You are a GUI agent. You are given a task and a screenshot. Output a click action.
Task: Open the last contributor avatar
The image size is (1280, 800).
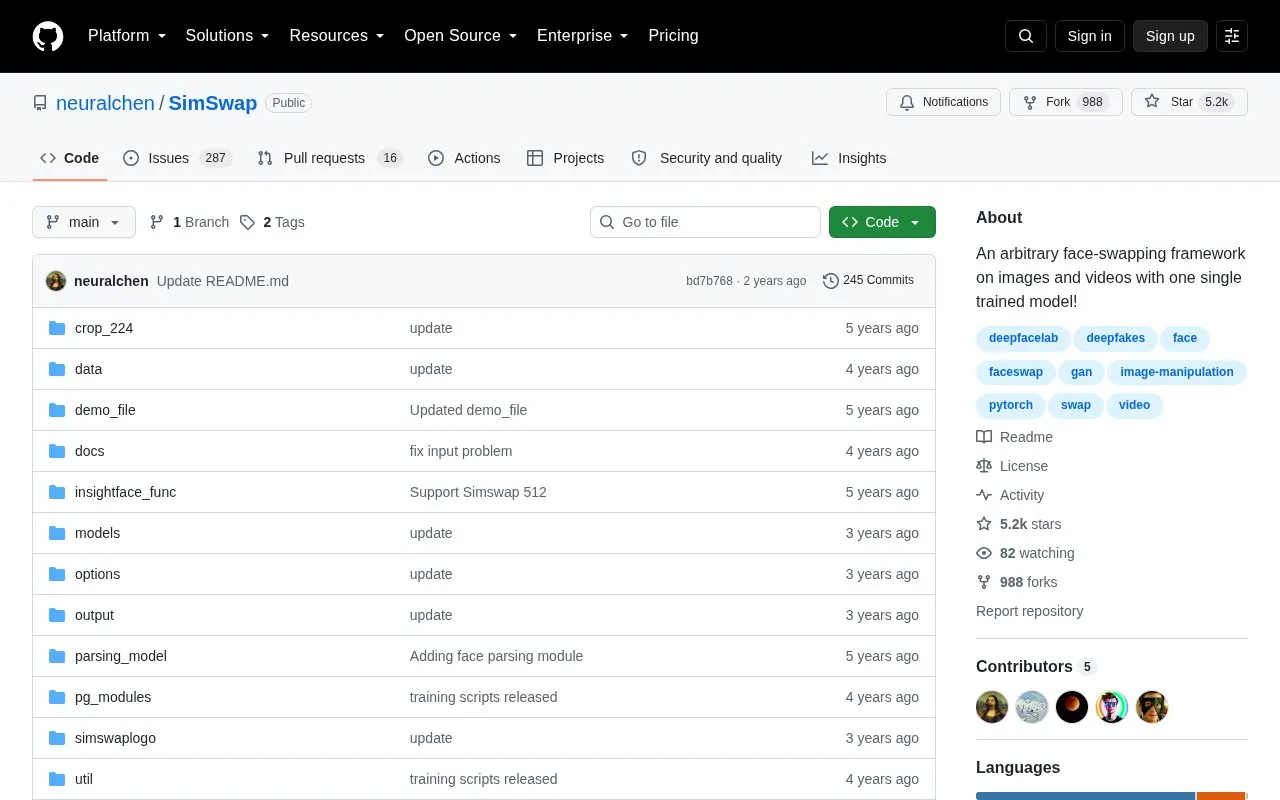tap(1152, 707)
